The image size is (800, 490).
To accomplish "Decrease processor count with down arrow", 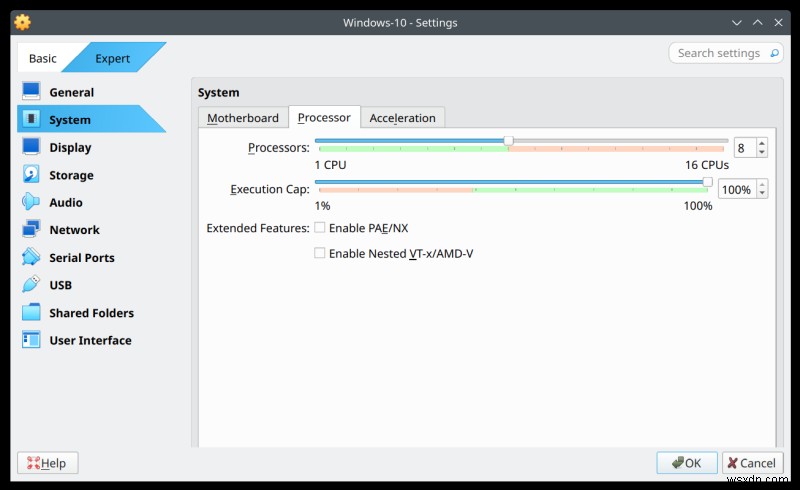I will [x=762, y=152].
